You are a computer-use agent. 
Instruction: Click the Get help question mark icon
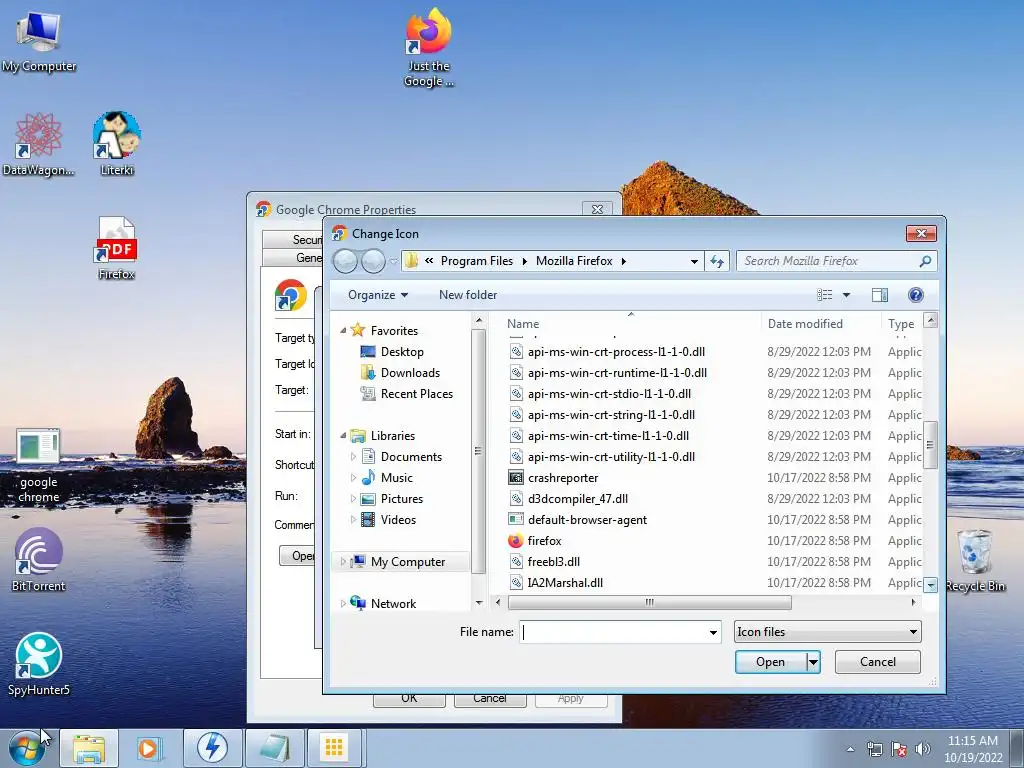[x=916, y=295]
